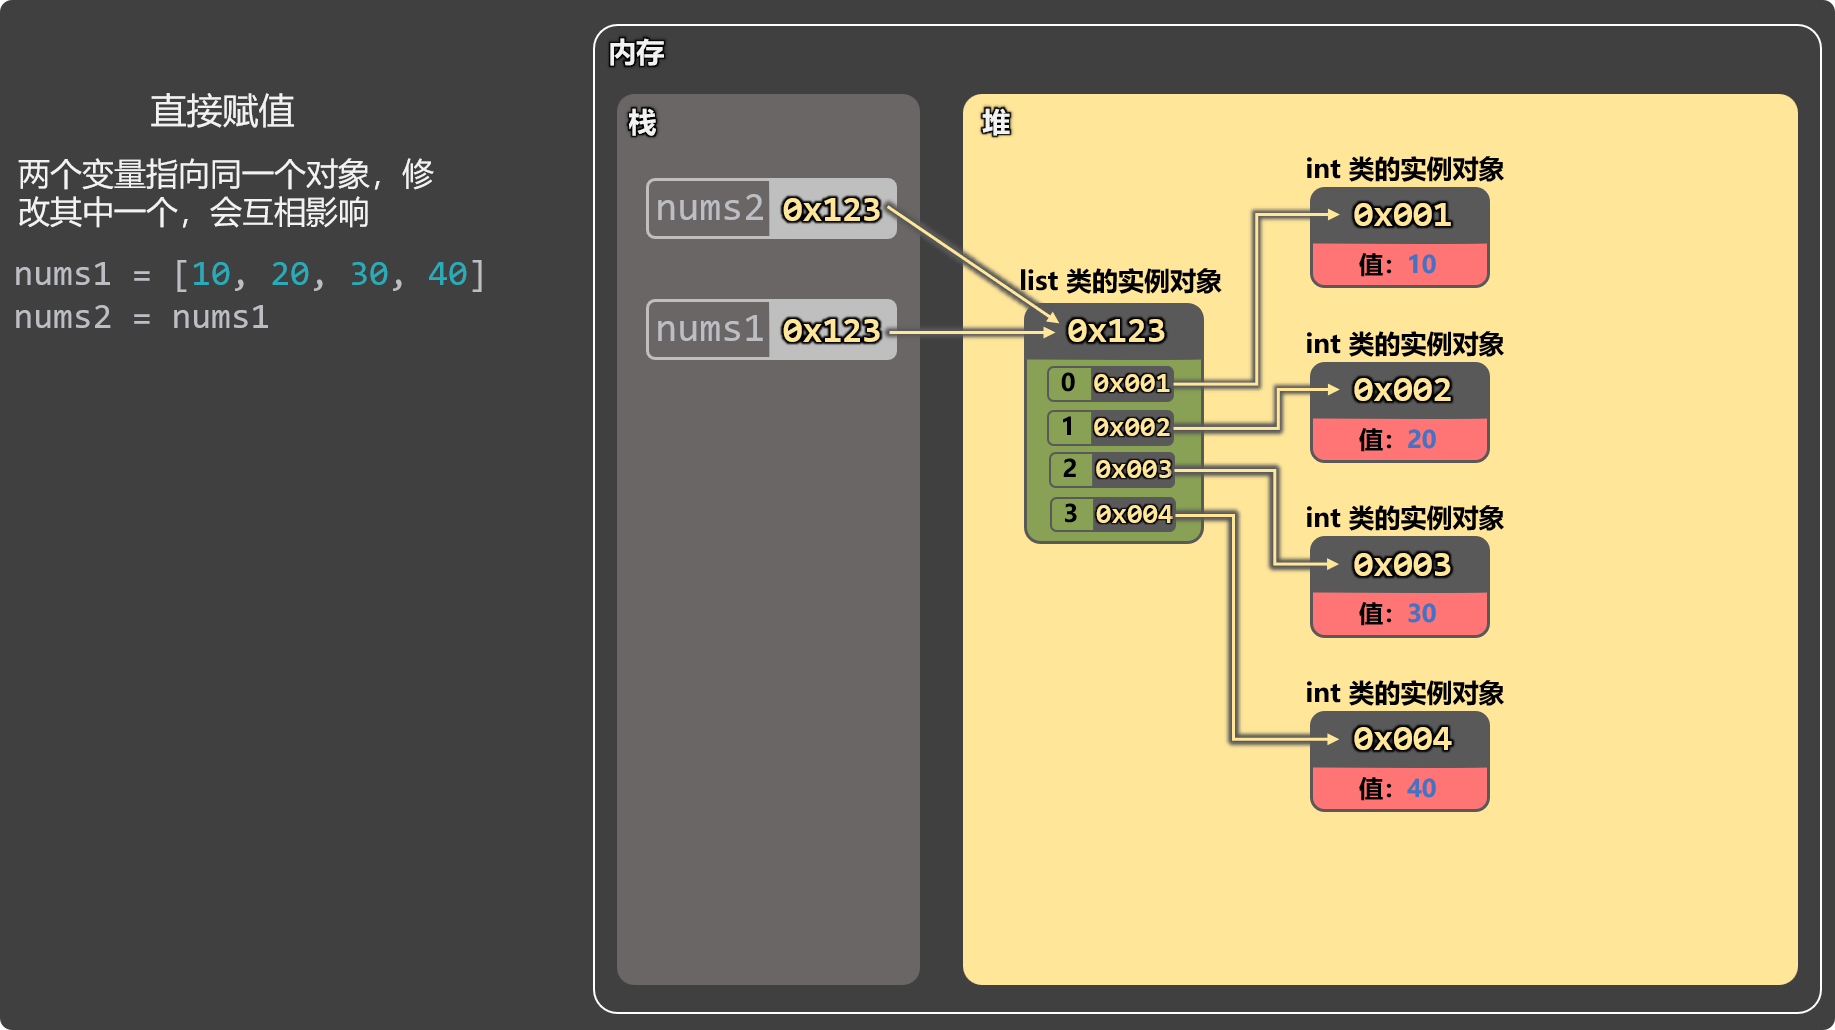Click the int object header 0x001
This screenshot has height=1030, width=1835.
tap(1400, 215)
